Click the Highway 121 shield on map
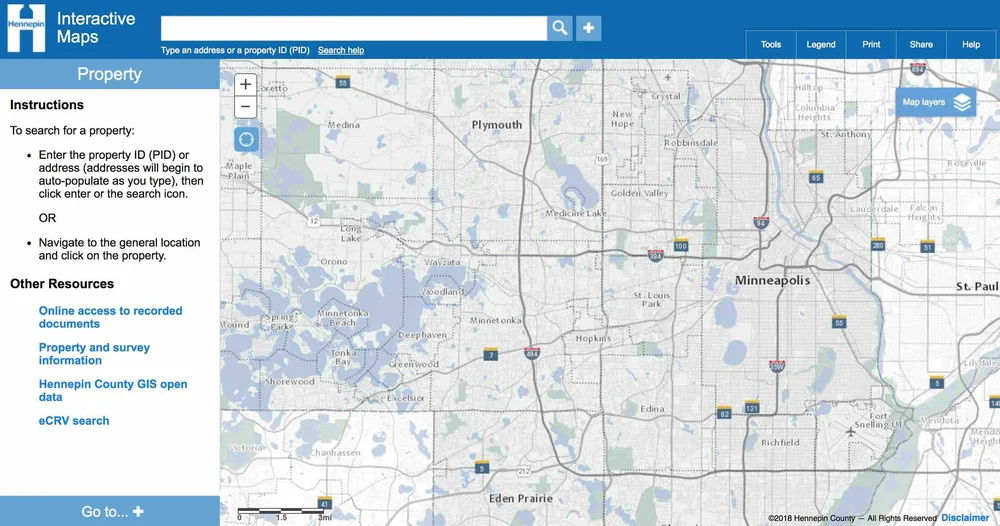Screen dimensions: 1000x526 click(x=752, y=407)
